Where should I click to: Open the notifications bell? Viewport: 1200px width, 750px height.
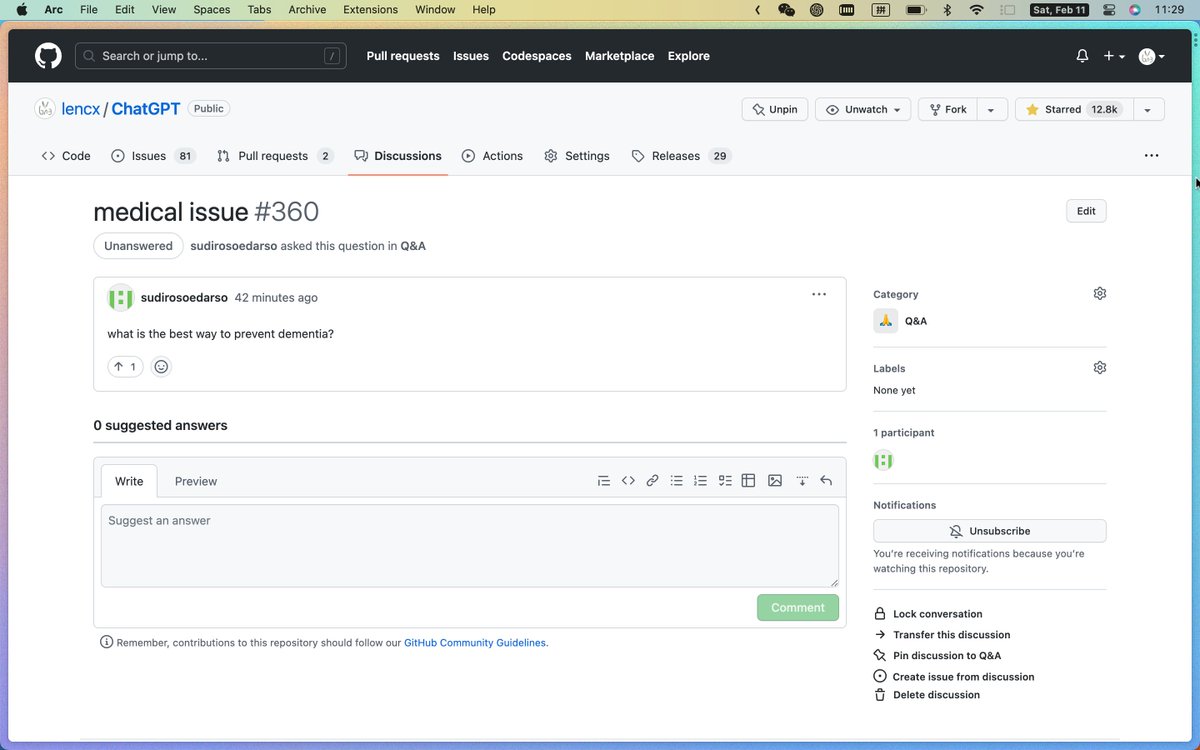1082,56
